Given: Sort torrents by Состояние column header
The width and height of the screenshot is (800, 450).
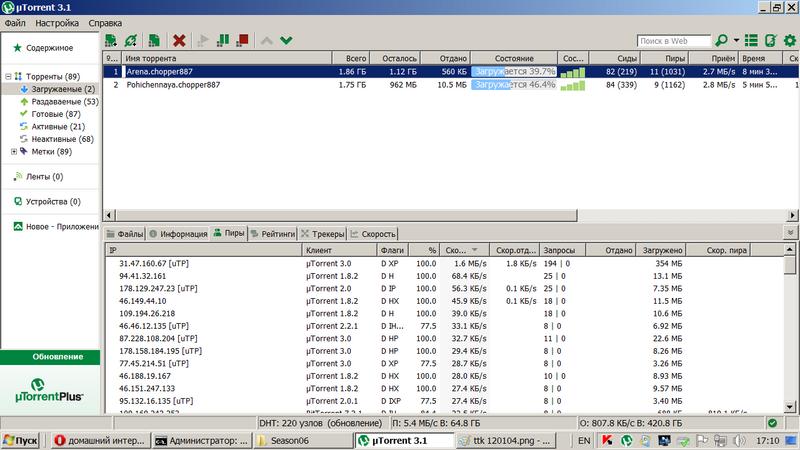Looking at the screenshot, I should [514, 59].
